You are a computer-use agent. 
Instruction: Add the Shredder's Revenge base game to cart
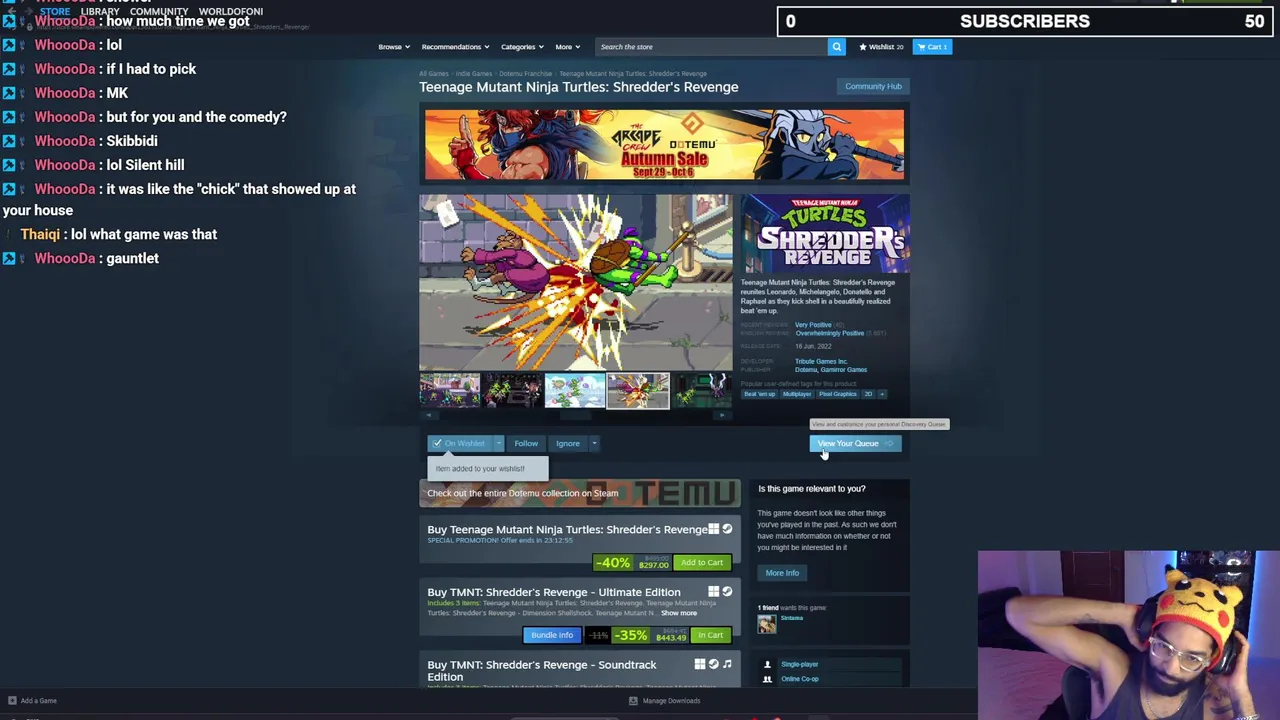(702, 563)
